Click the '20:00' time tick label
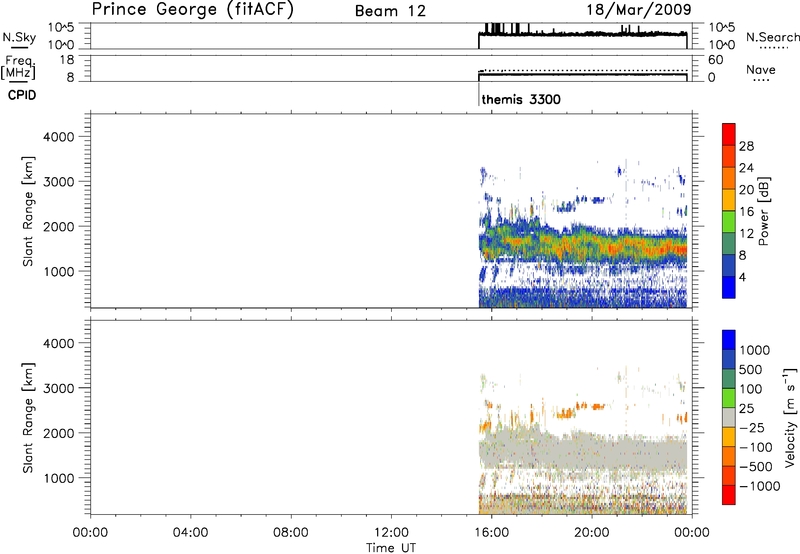The height and width of the screenshot is (554, 800). pos(592,533)
